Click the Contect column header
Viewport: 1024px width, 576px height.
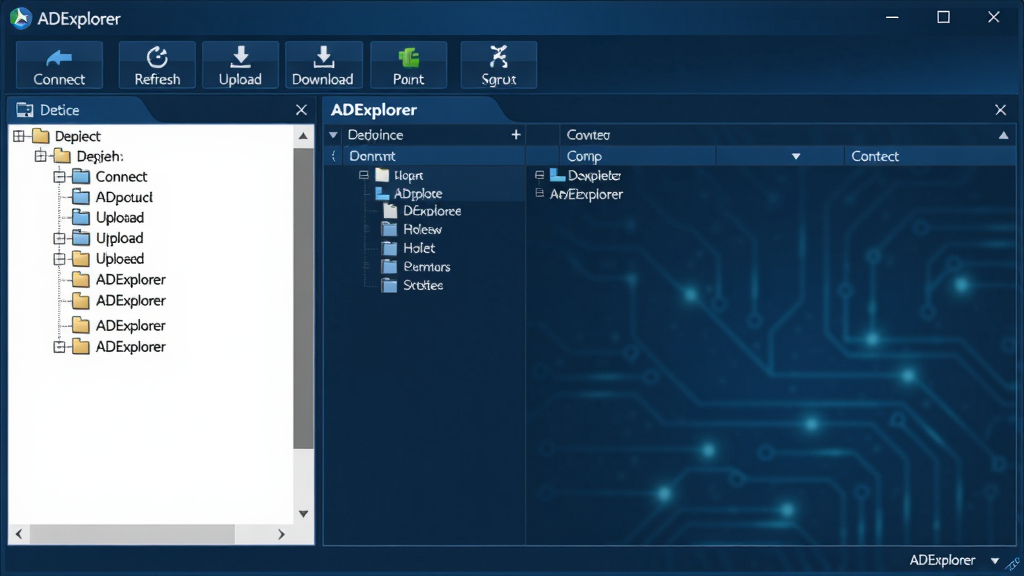tap(930, 156)
